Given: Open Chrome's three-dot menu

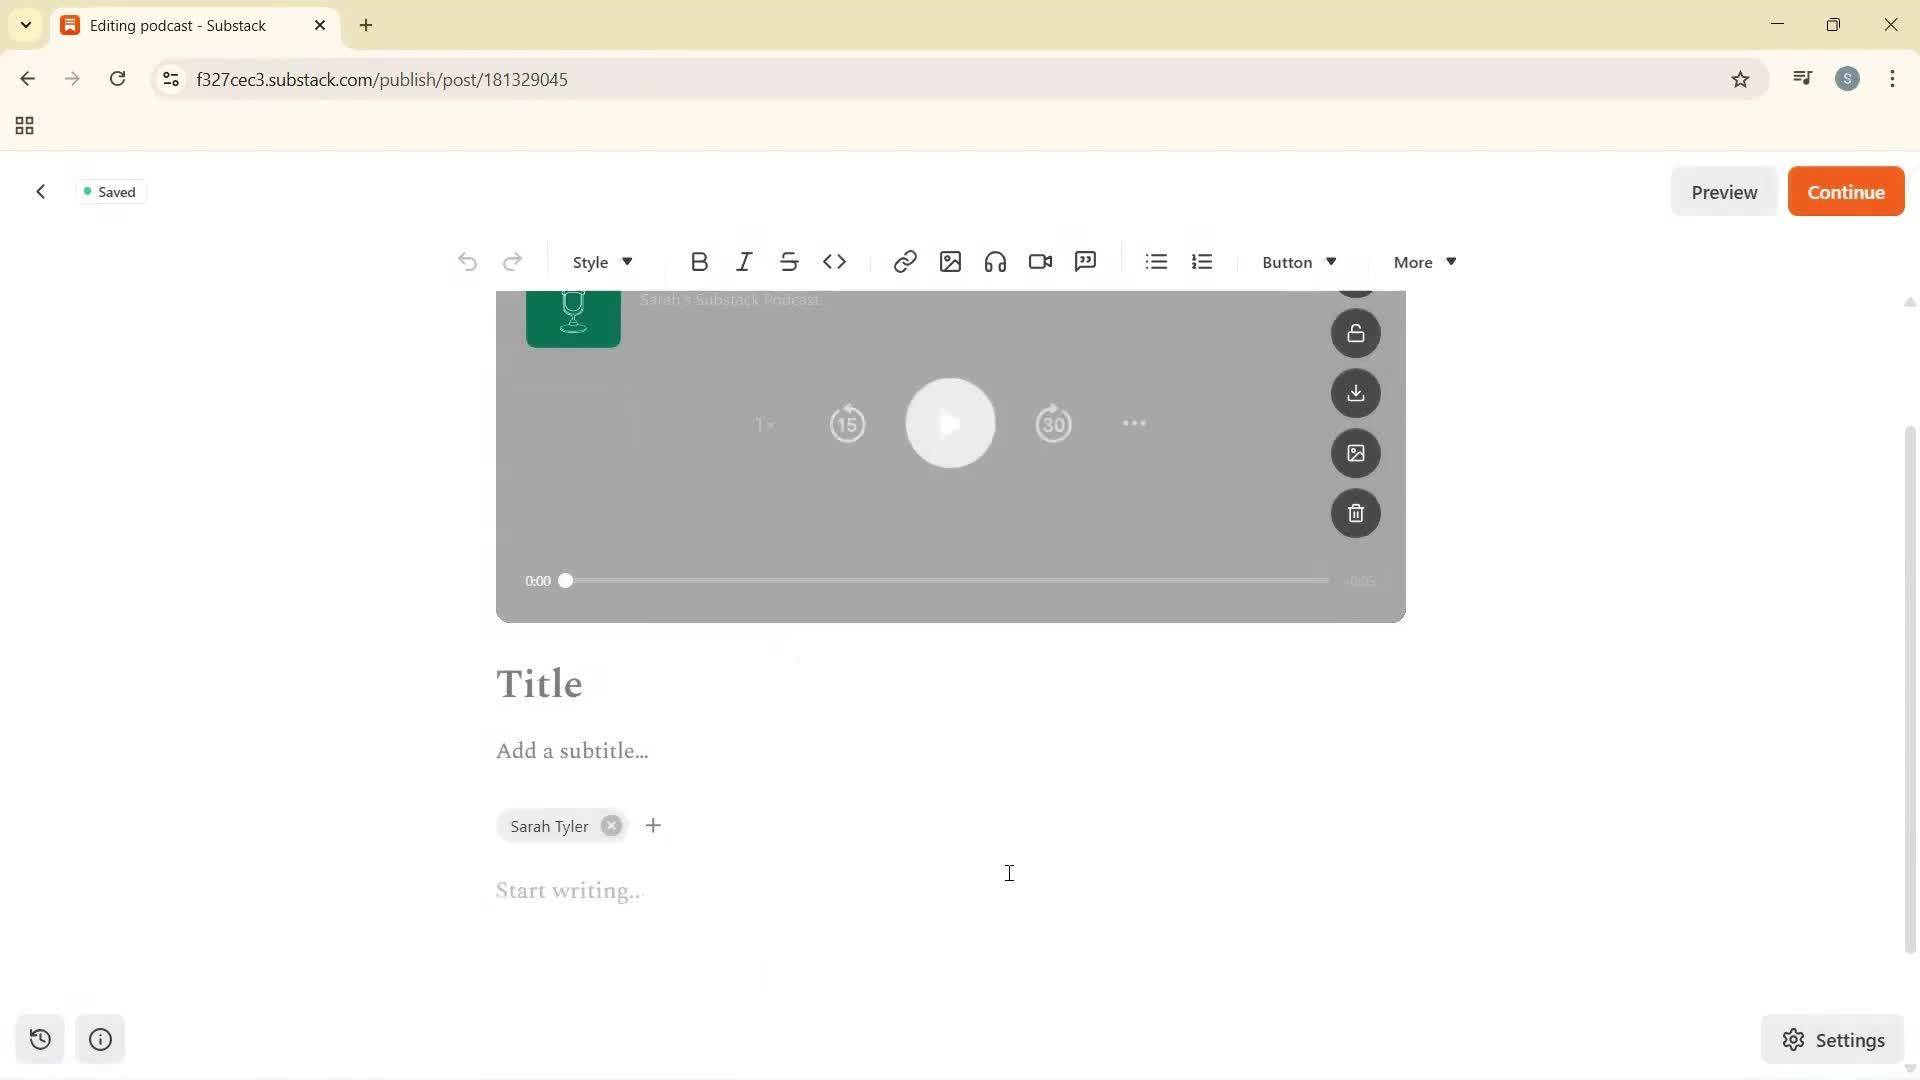Looking at the screenshot, I should [x=1893, y=78].
